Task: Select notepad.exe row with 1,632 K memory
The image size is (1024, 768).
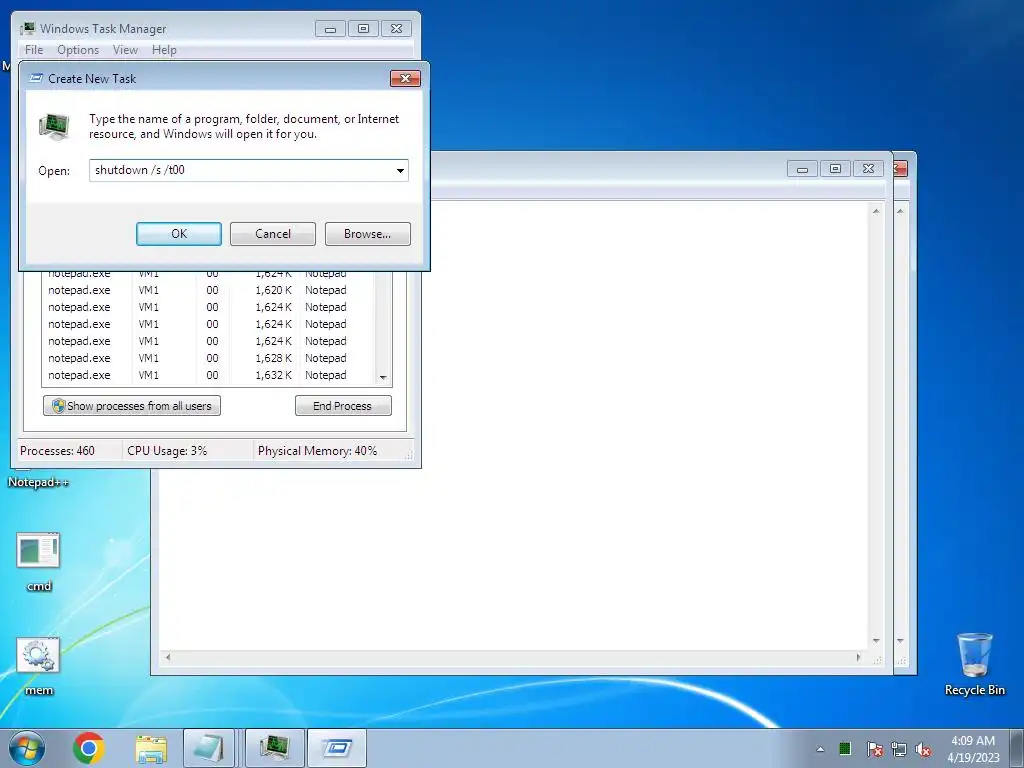Action: pos(208,375)
